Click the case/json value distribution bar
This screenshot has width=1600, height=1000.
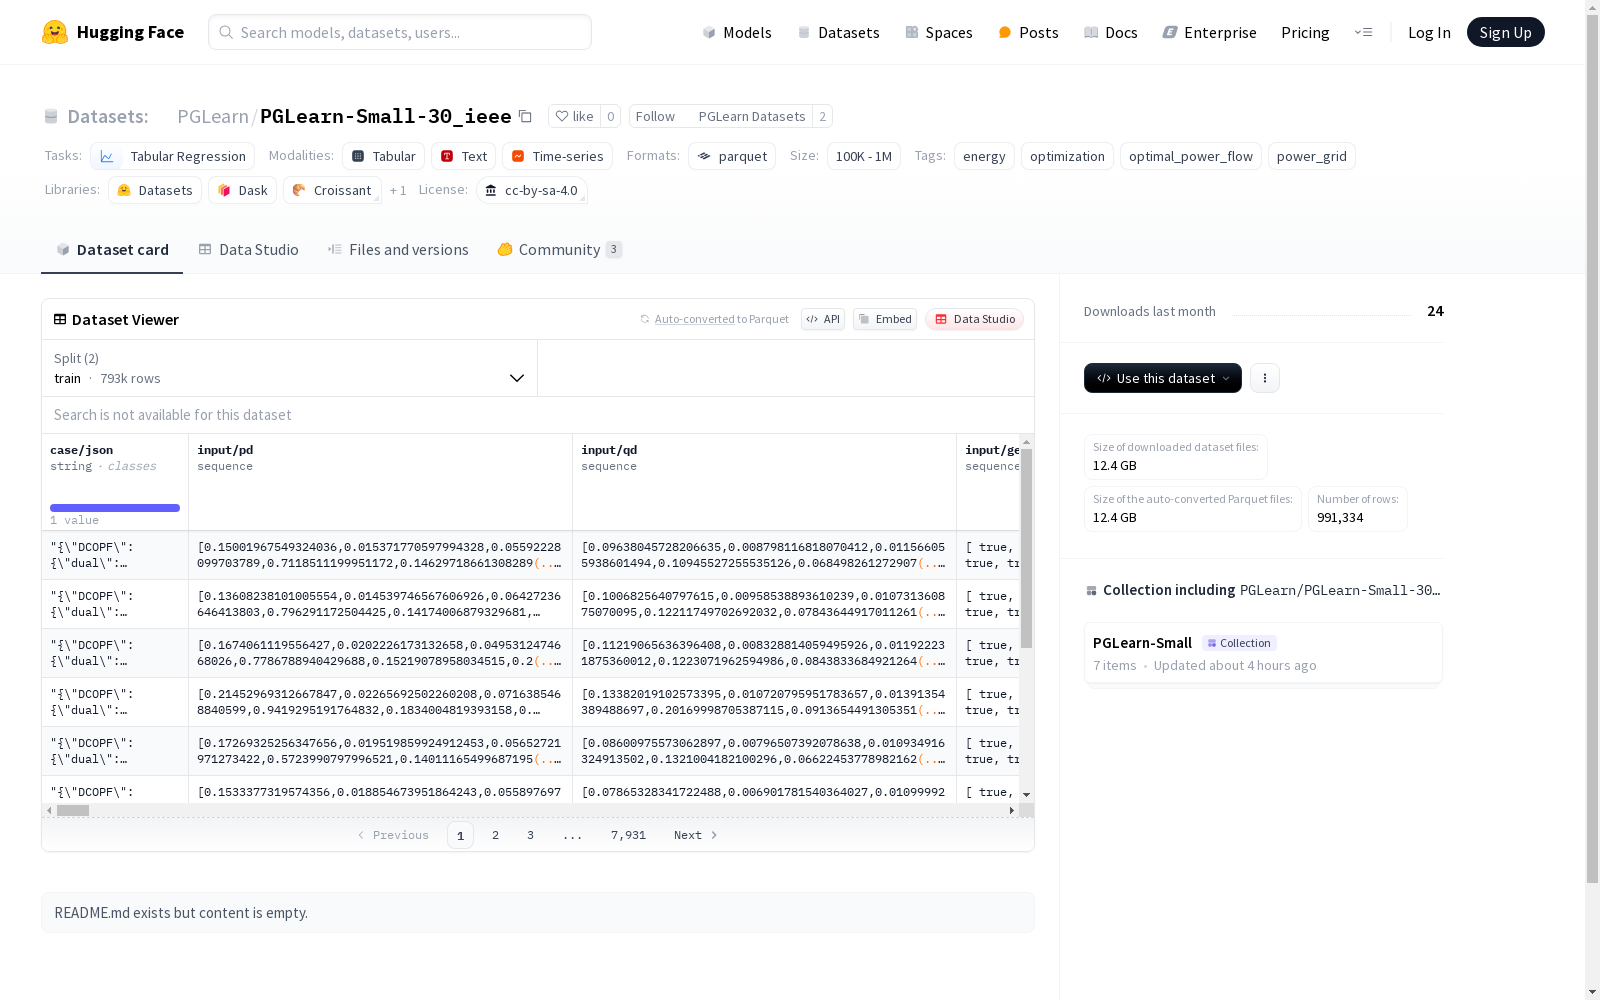click(x=115, y=508)
